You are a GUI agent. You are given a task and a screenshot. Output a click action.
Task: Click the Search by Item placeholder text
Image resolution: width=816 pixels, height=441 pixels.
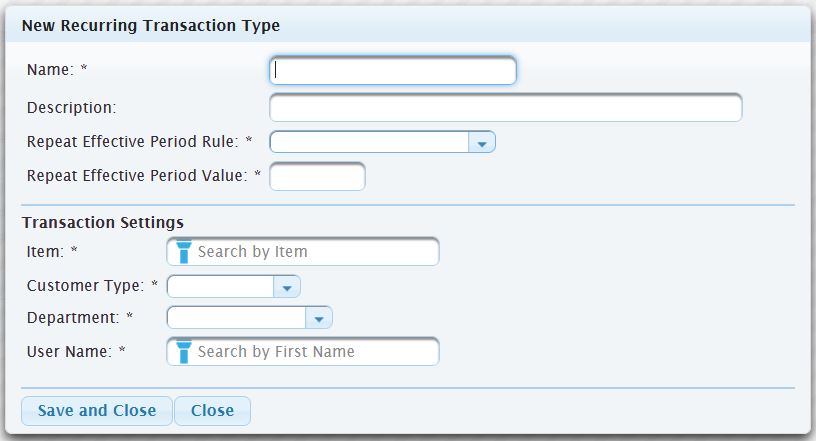[x=253, y=252]
